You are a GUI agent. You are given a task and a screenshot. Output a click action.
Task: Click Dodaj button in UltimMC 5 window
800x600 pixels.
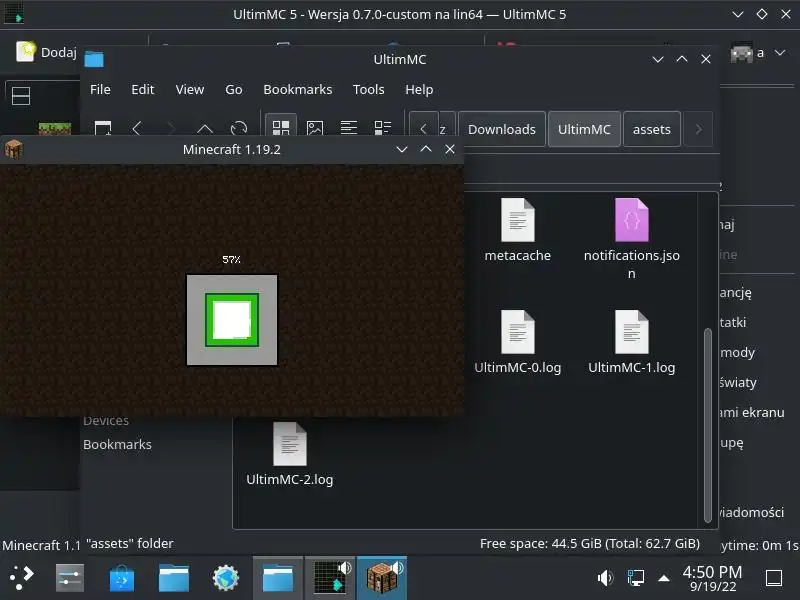coord(46,52)
